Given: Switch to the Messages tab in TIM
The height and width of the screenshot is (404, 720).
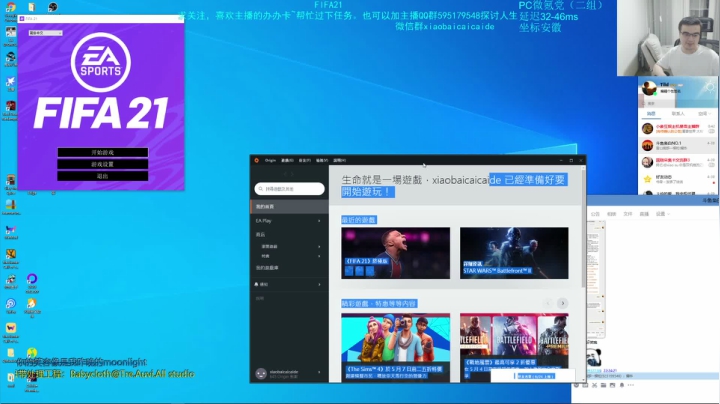Looking at the screenshot, I should coord(651,113).
